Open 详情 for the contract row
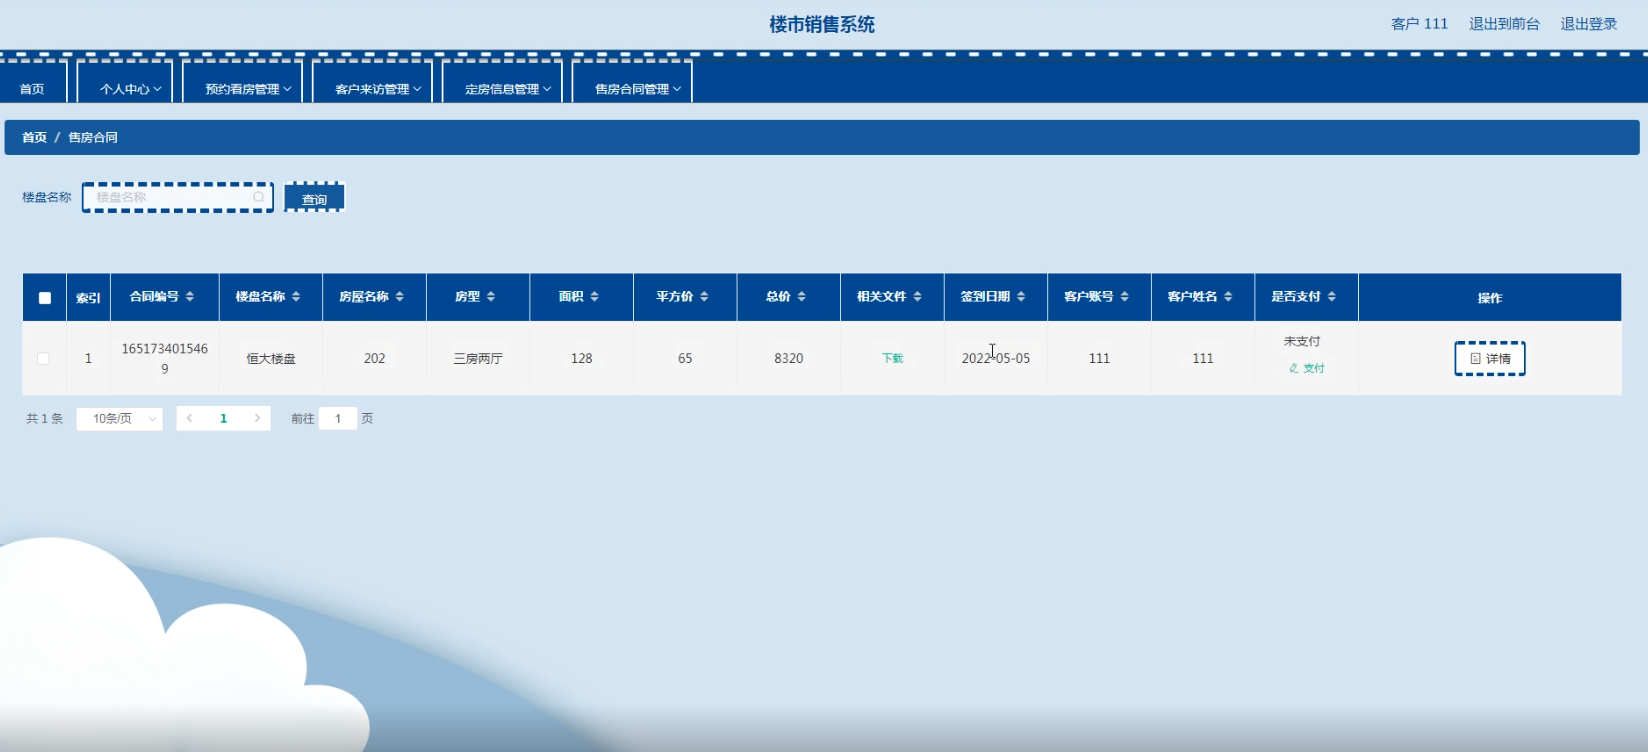 coord(1490,358)
